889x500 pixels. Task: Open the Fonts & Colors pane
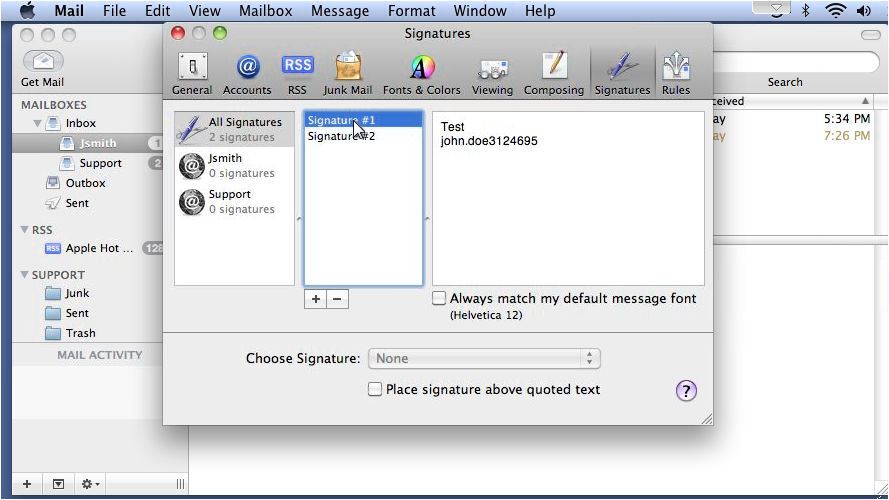[x=422, y=74]
